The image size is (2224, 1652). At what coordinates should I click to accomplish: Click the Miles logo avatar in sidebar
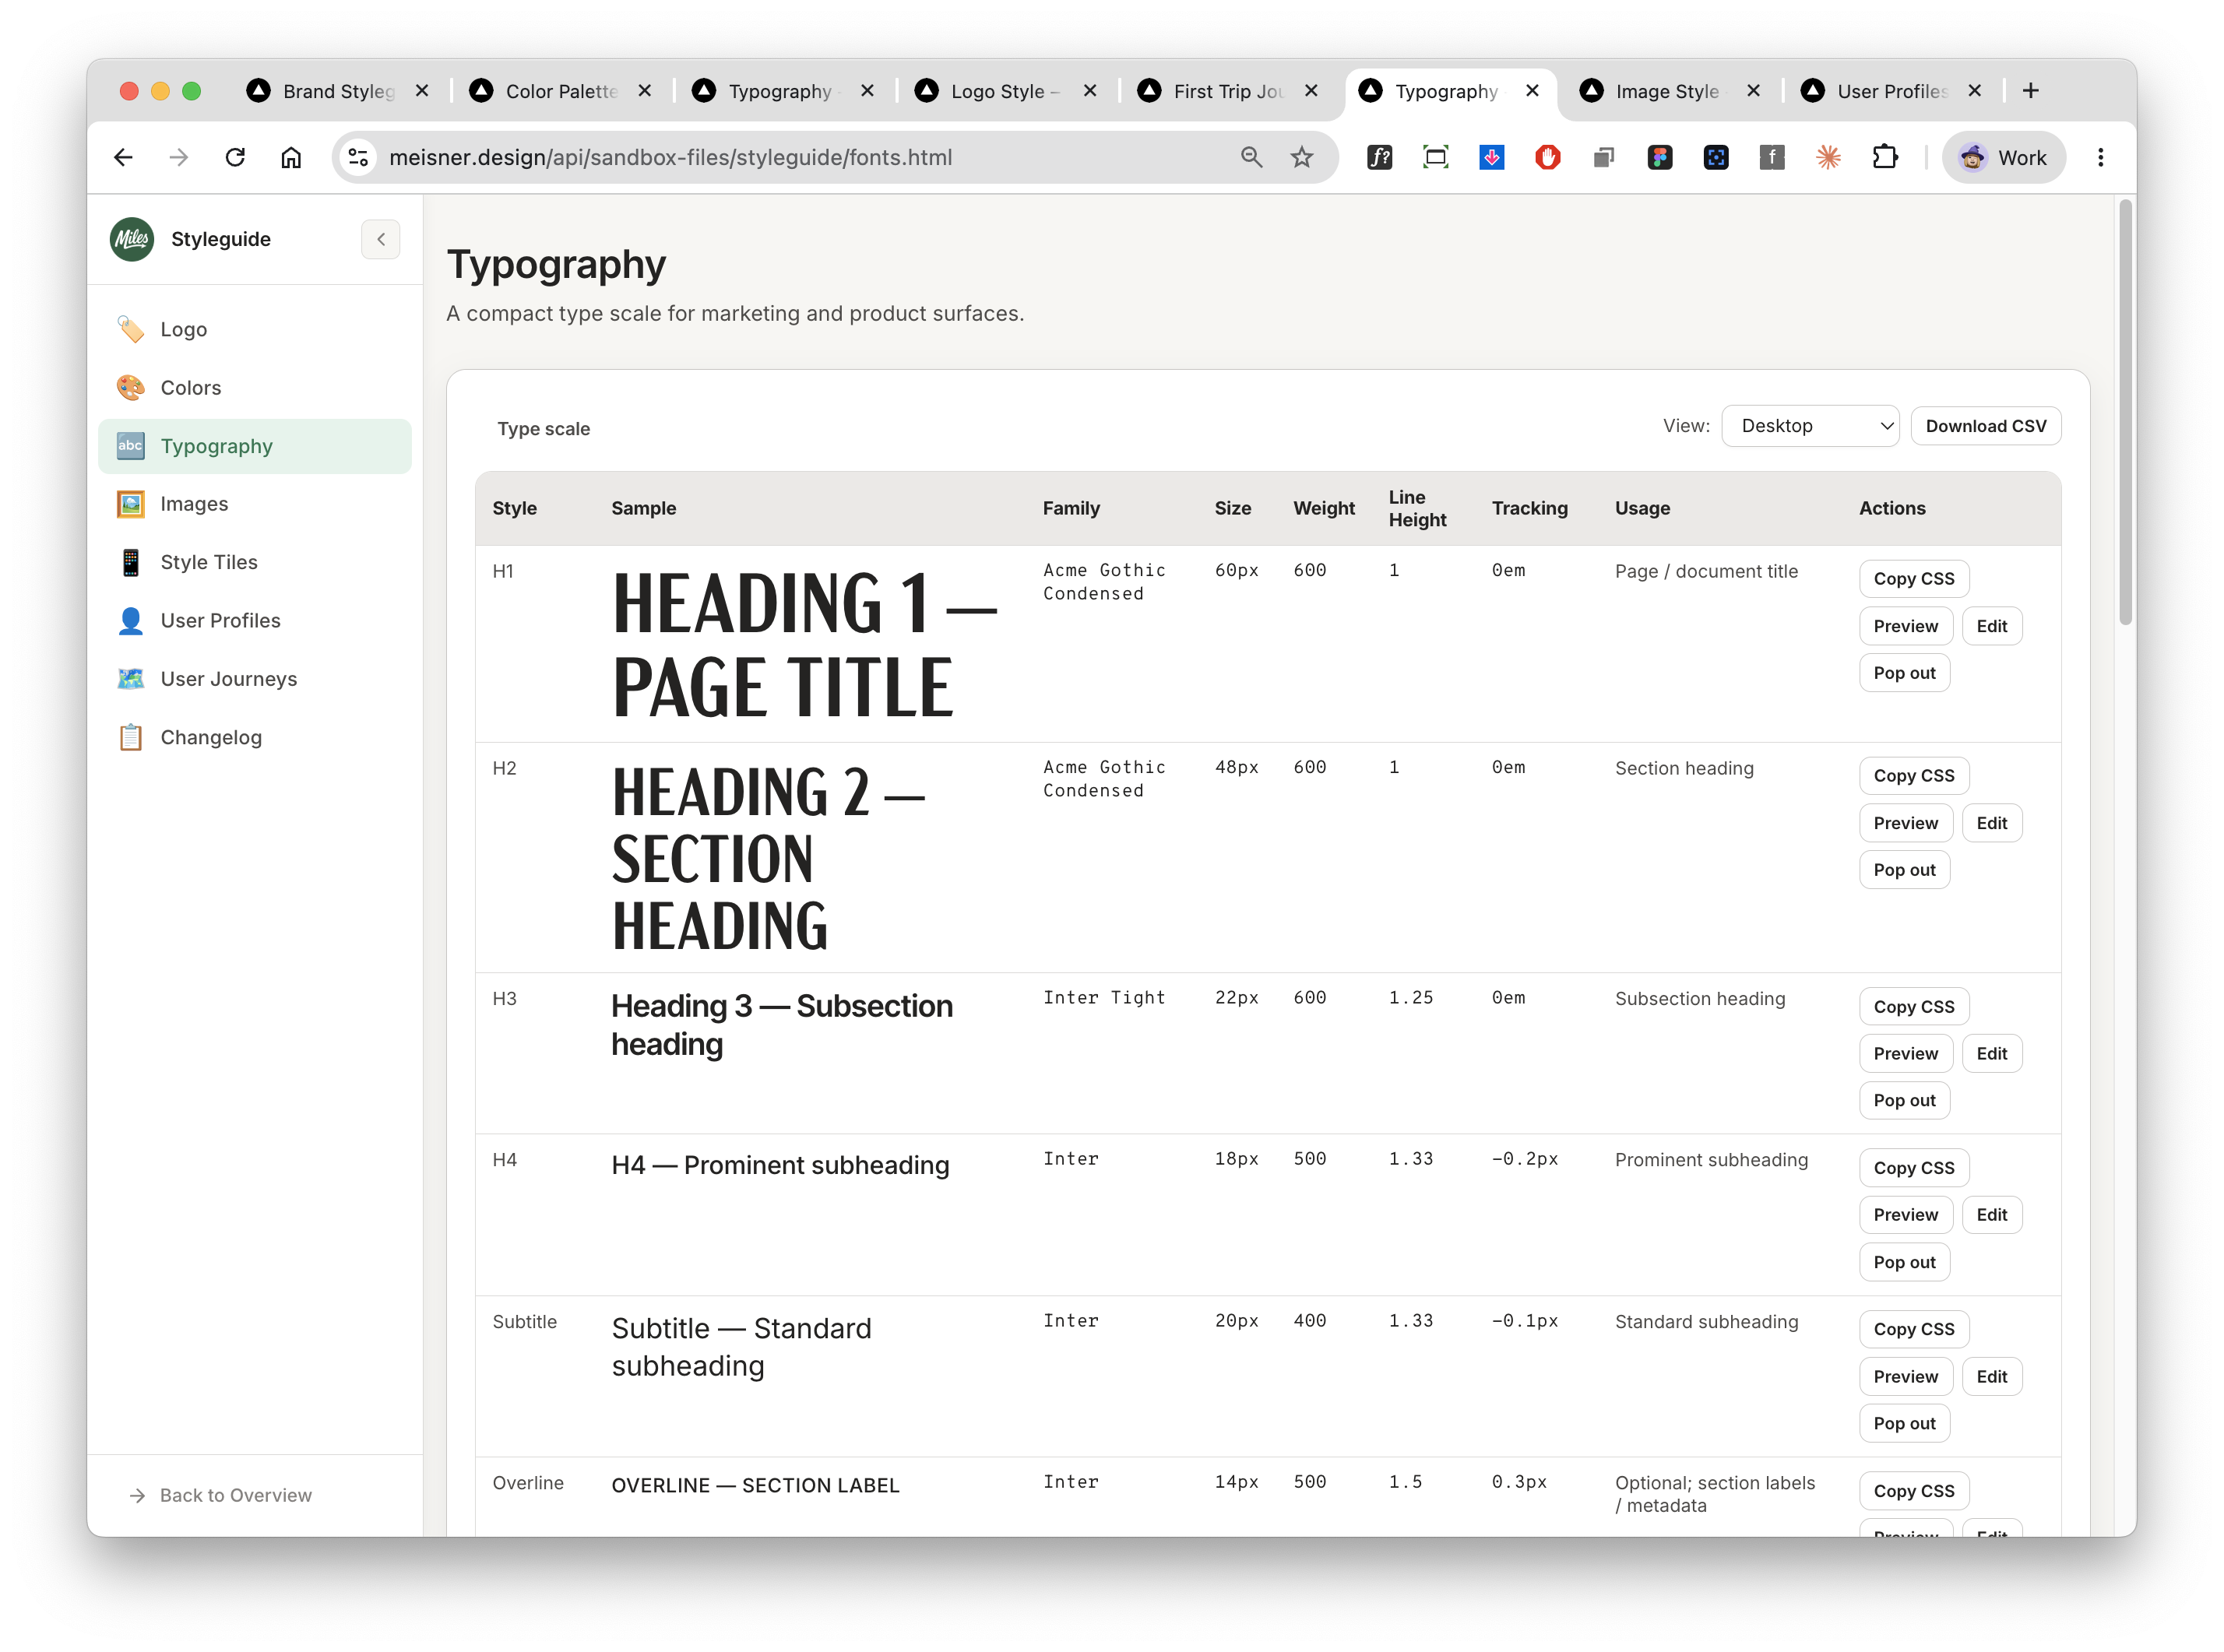click(x=132, y=239)
